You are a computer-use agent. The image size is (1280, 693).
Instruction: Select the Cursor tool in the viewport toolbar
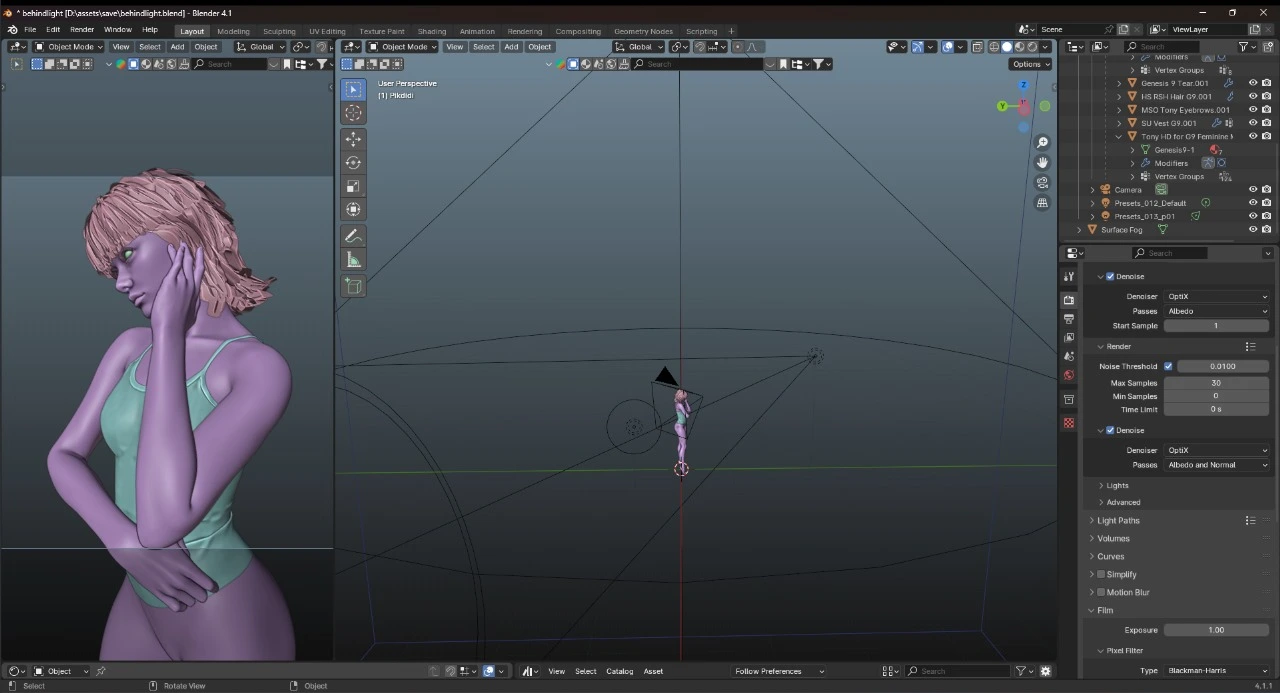tap(353, 113)
